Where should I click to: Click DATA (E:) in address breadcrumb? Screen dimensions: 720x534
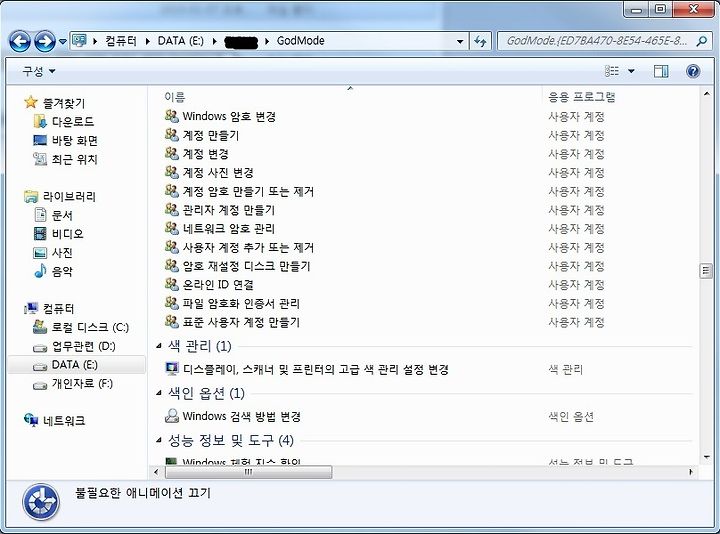coord(180,41)
